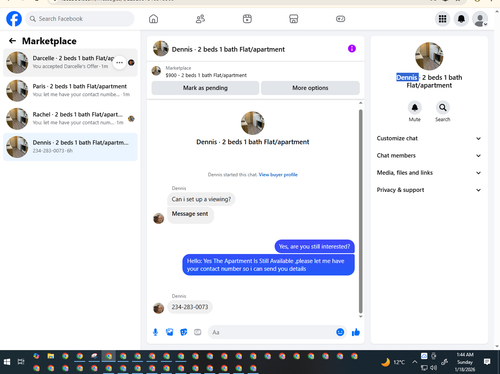This screenshot has width=500, height=374.
Task: Click chat scroll down arrow
Action: pos(360,316)
